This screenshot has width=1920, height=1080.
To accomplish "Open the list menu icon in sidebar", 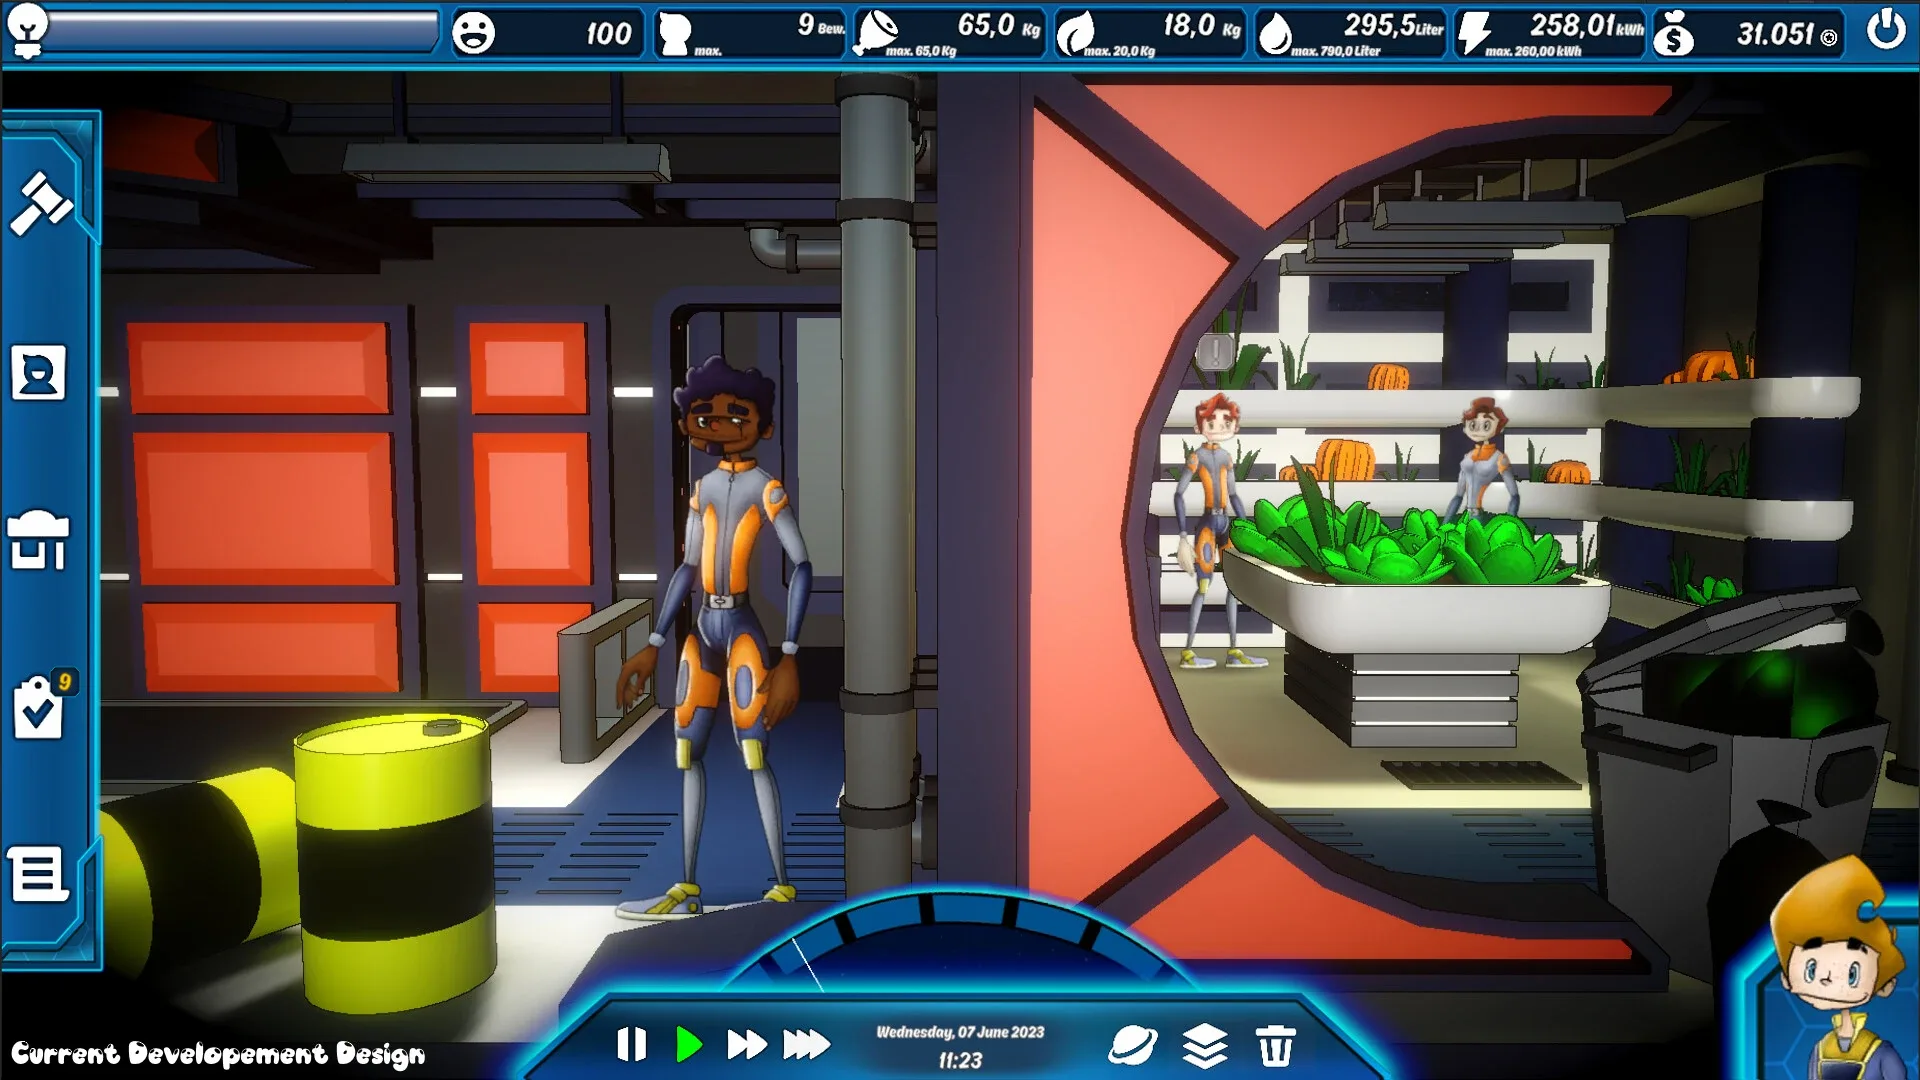I will [x=38, y=875].
